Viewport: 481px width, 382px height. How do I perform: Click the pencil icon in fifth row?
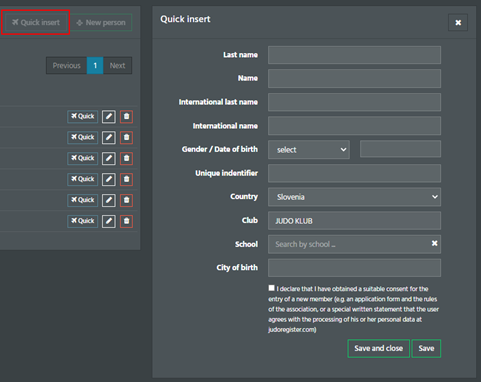coord(109,200)
